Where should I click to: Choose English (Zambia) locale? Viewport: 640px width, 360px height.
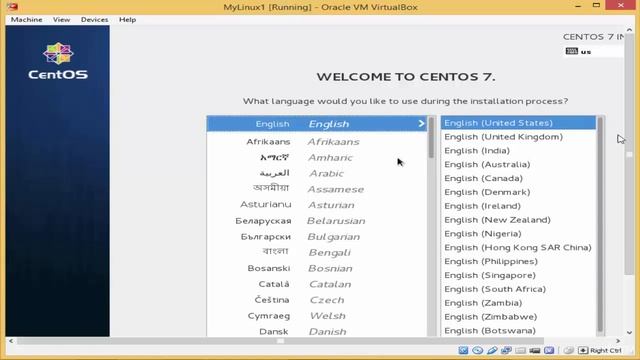(x=518, y=303)
